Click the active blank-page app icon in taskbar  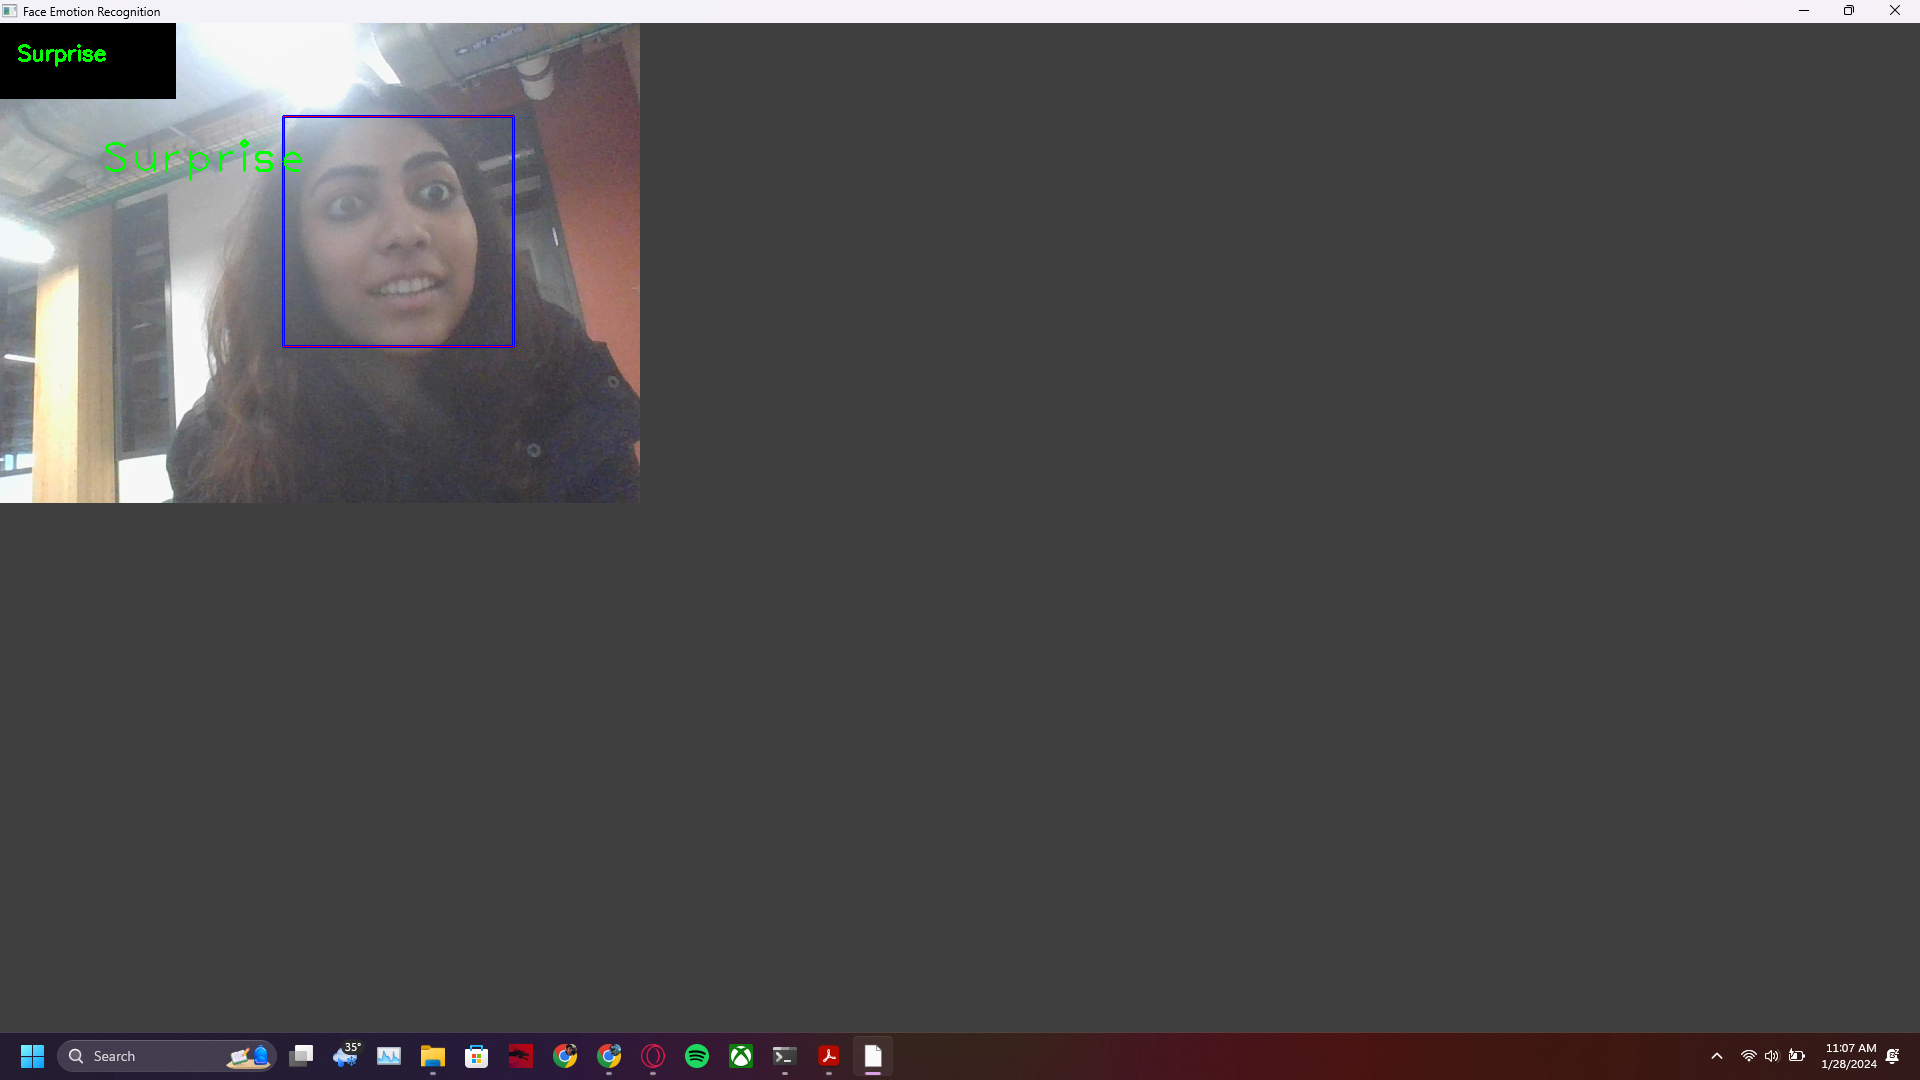[x=873, y=1056]
